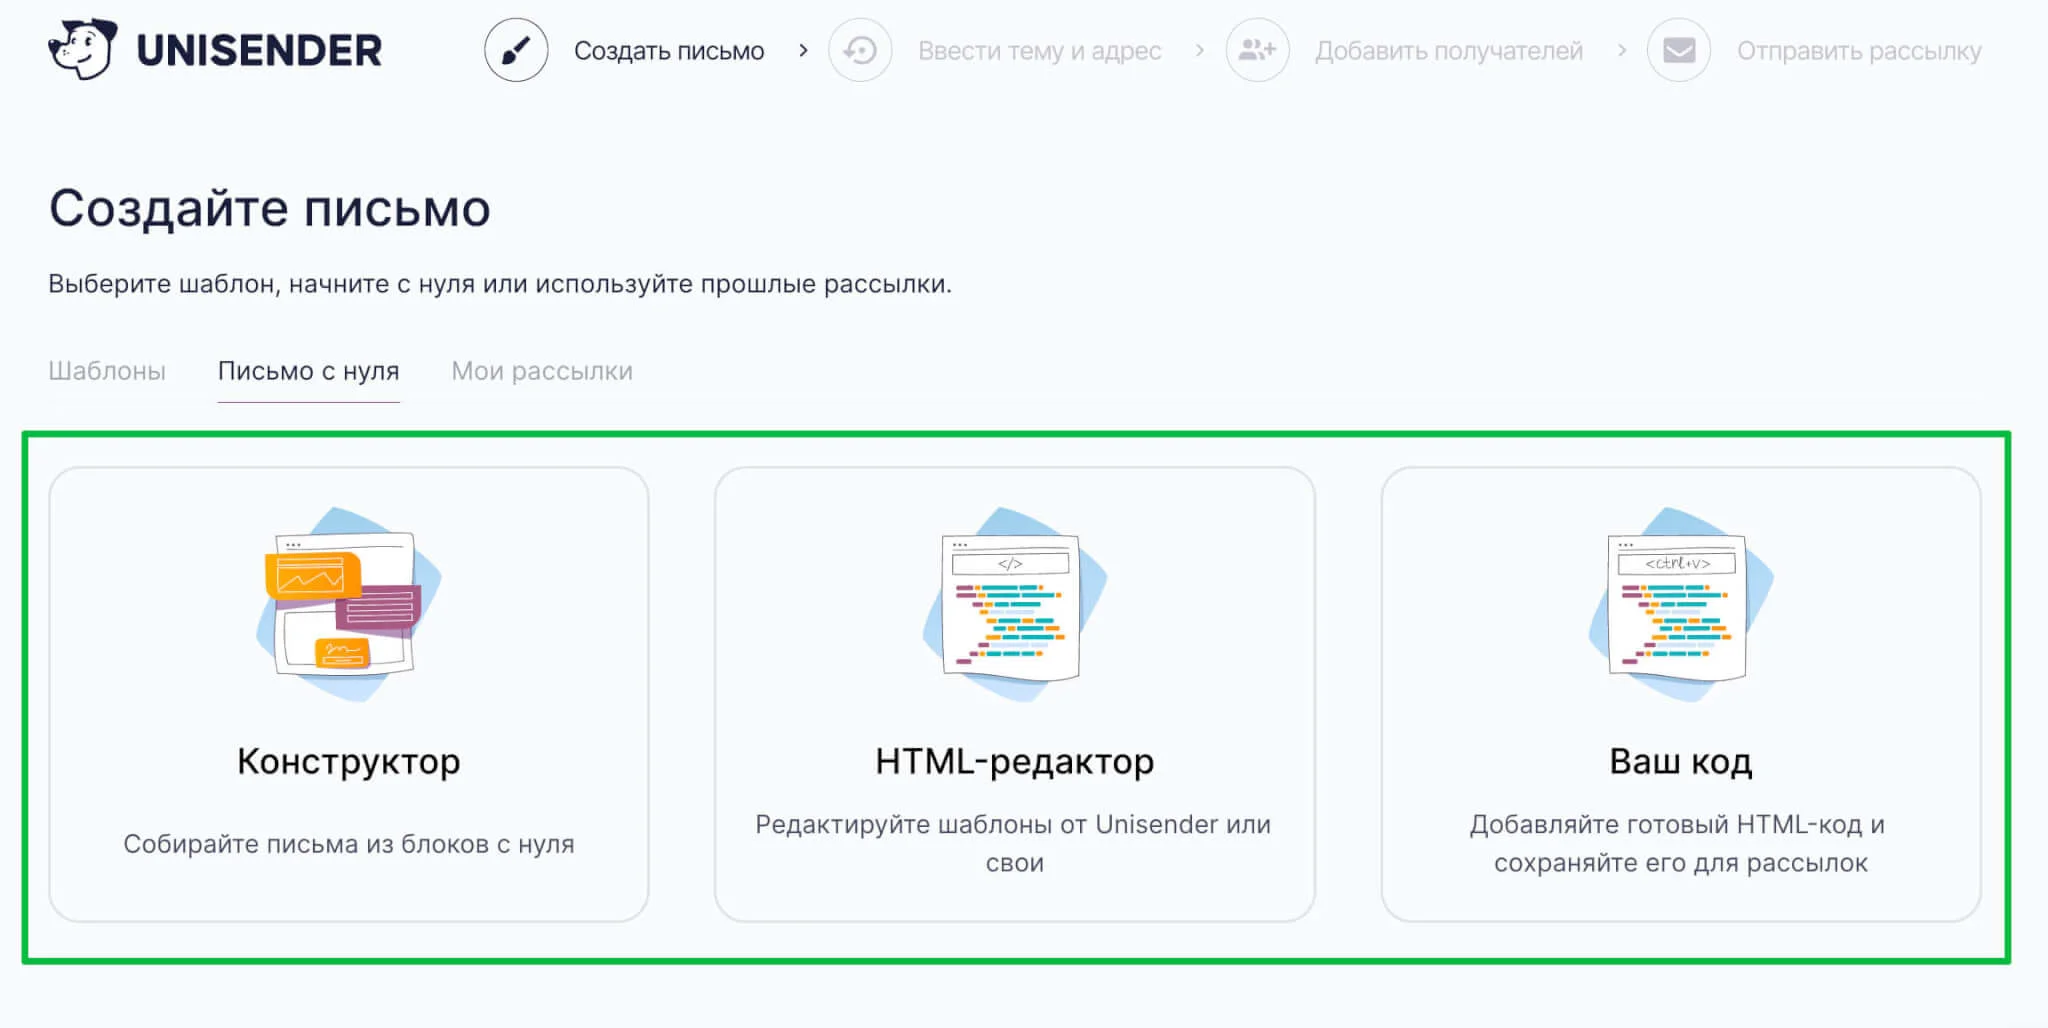Choose the Конструктор card title
The width and height of the screenshot is (2048, 1028).
349,761
